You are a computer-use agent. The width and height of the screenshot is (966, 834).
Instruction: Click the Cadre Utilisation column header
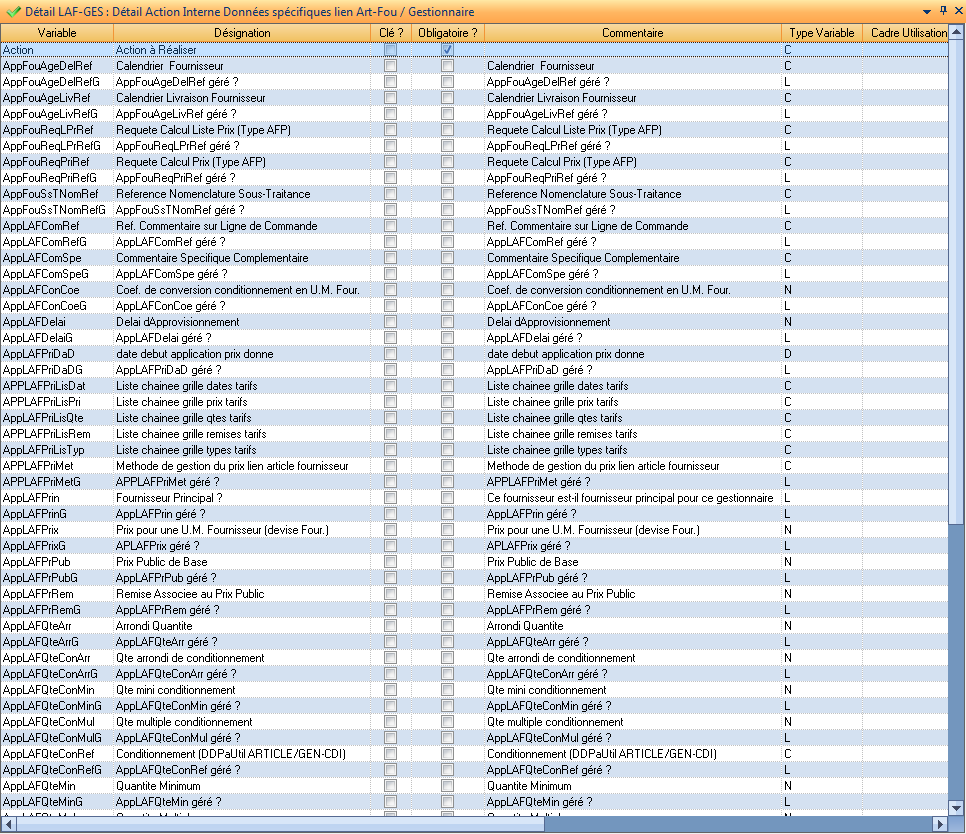tap(908, 33)
